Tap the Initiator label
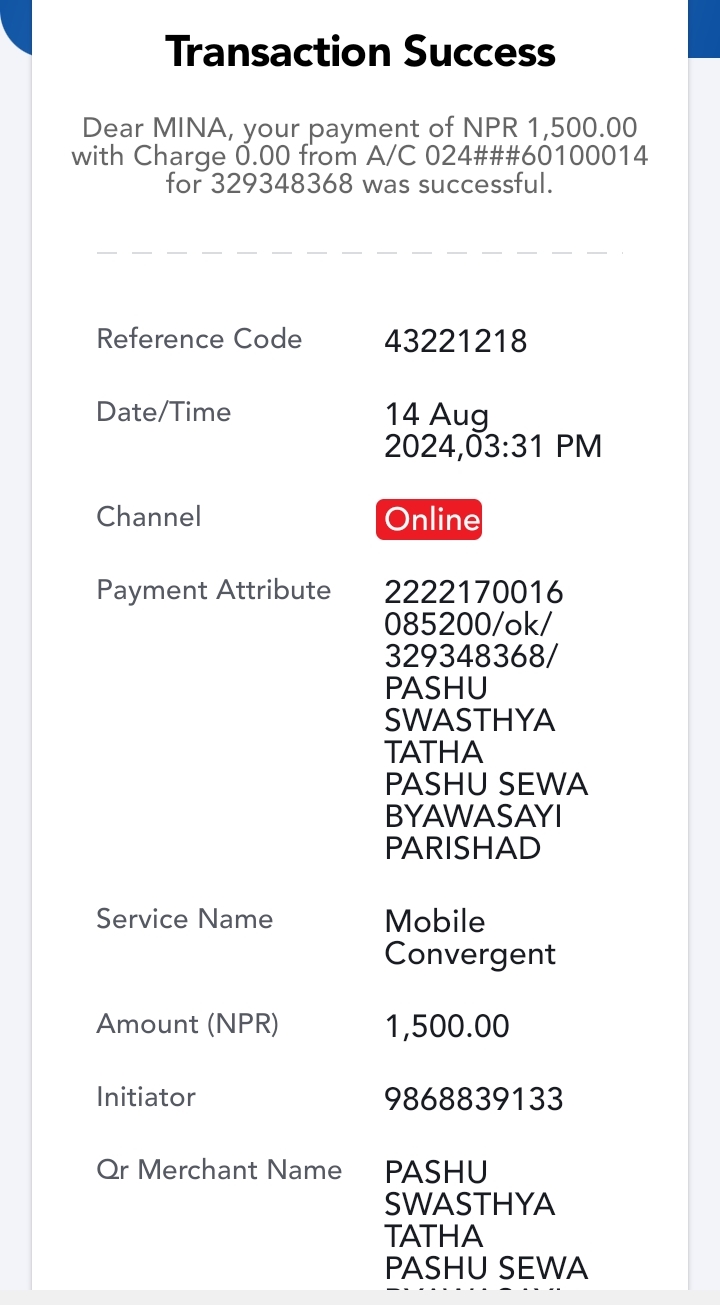The height and width of the screenshot is (1305, 720). click(x=146, y=1097)
